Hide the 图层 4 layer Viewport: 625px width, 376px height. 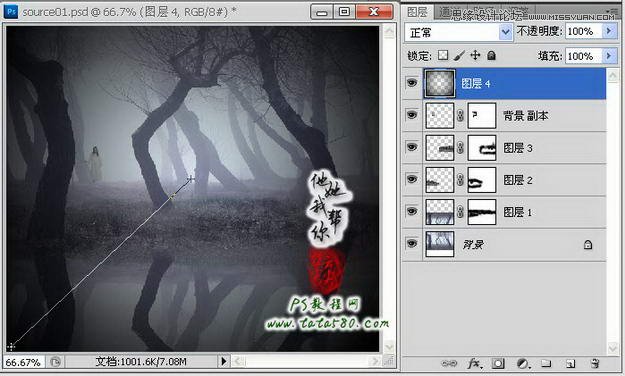coord(412,83)
